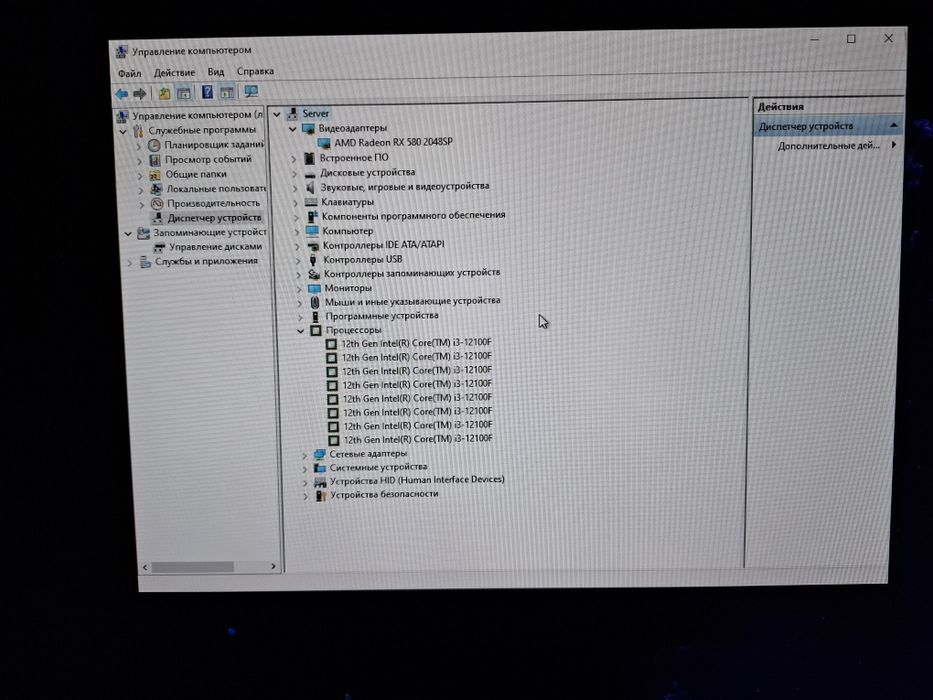Expand the Программные устройства category

point(300,317)
